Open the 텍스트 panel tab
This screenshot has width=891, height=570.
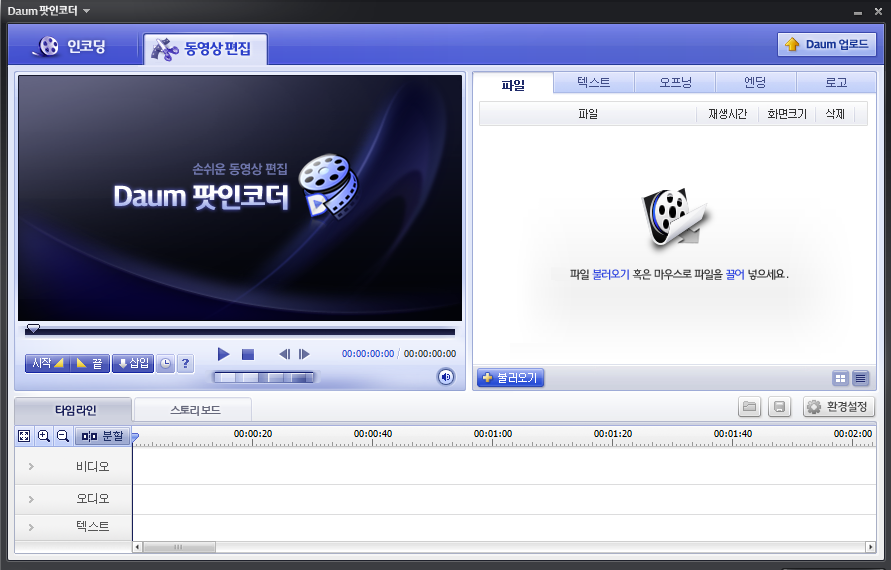[594, 82]
